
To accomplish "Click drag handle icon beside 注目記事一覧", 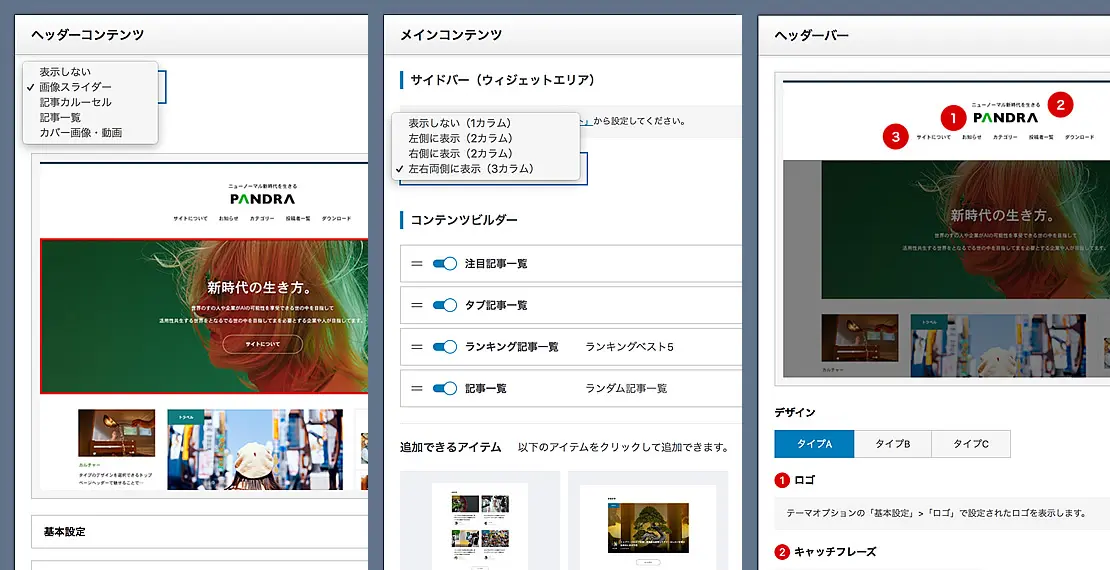I will [417, 264].
